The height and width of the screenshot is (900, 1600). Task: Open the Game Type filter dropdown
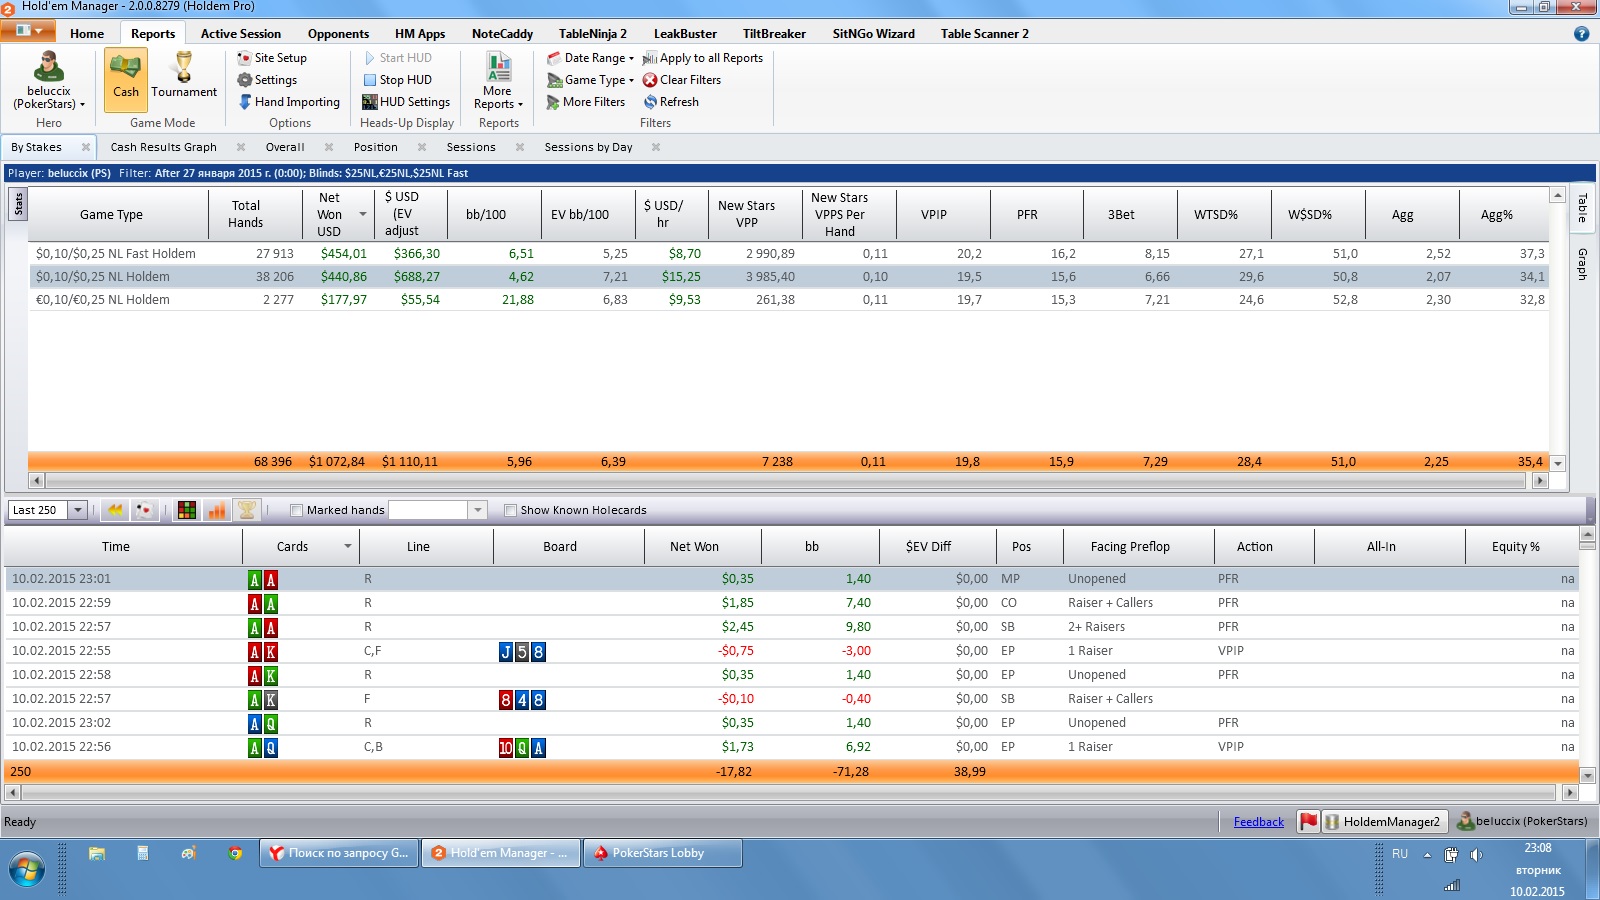click(x=591, y=80)
